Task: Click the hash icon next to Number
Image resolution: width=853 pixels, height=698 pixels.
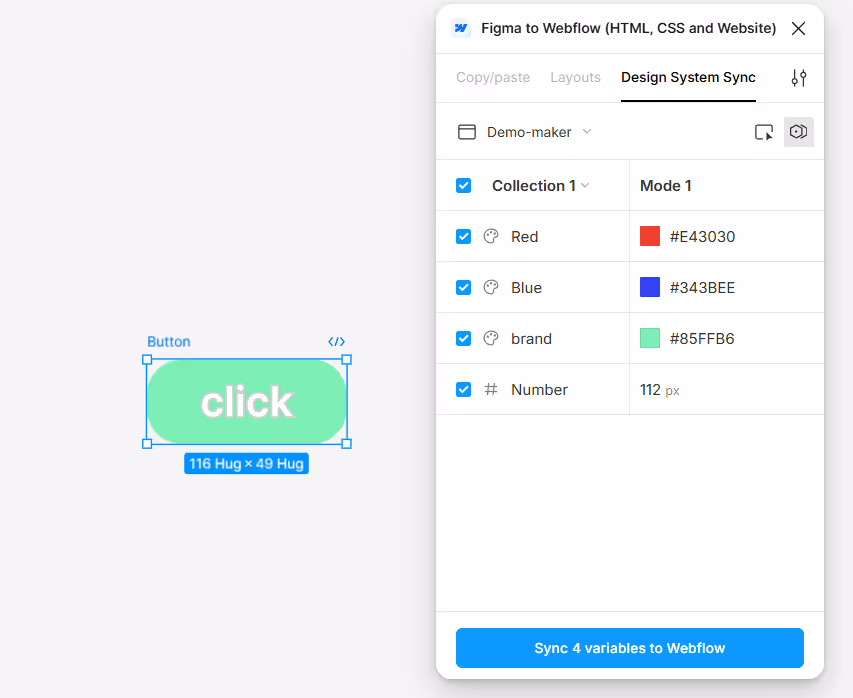Action: pos(491,390)
